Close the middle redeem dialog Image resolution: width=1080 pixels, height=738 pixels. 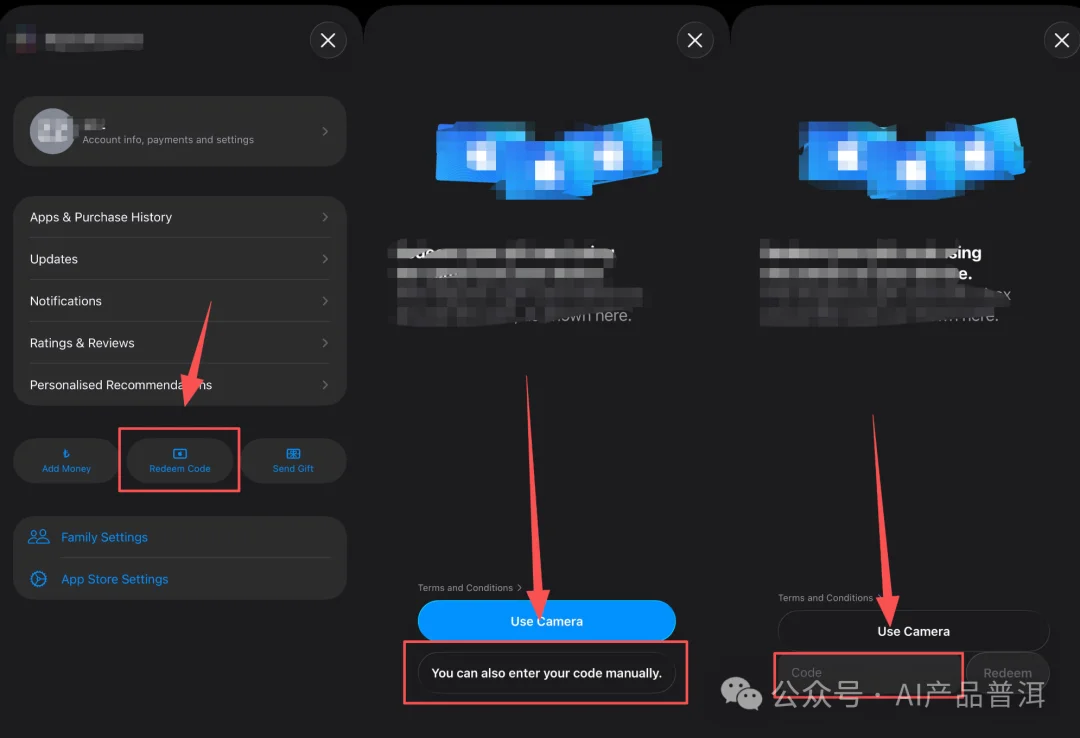point(695,41)
